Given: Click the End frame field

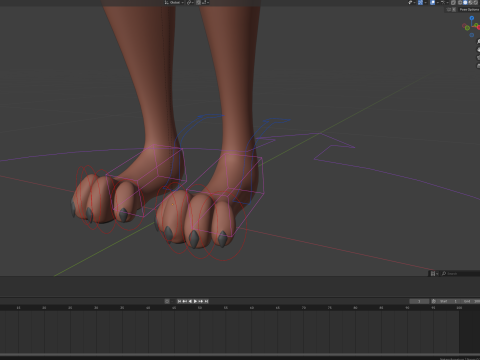Looking at the screenshot, I should pos(470,301).
